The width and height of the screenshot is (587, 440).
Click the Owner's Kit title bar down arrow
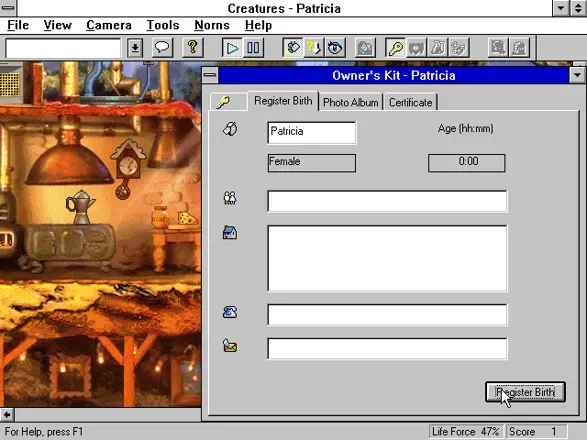pyautogui.click(x=577, y=75)
